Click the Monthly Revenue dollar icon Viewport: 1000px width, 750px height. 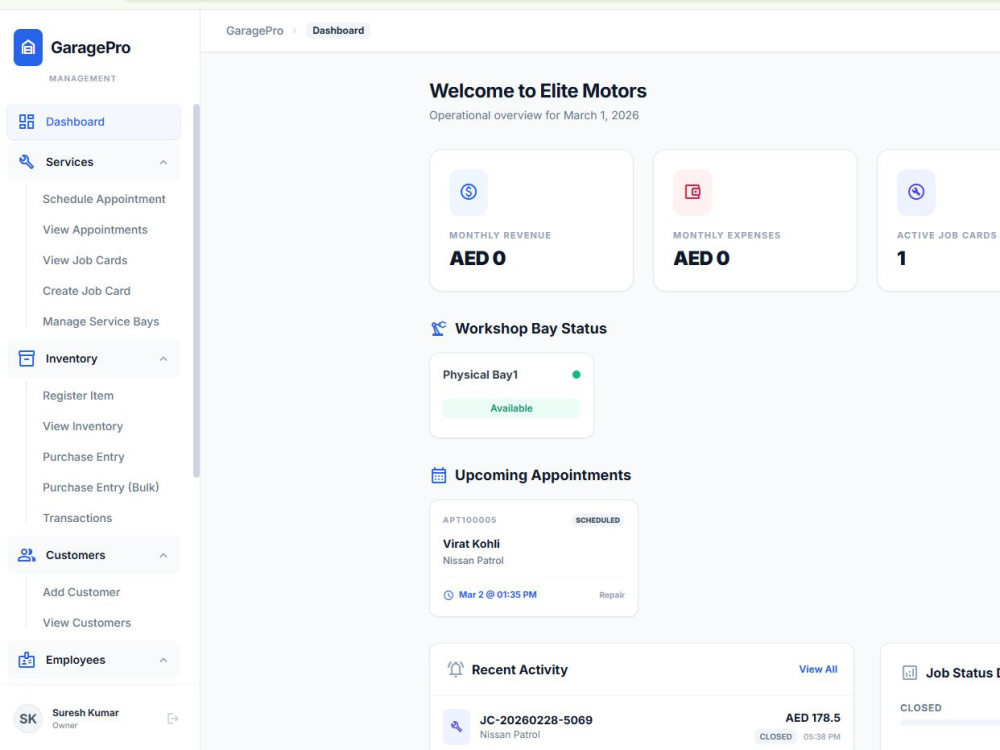(x=469, y=191)
